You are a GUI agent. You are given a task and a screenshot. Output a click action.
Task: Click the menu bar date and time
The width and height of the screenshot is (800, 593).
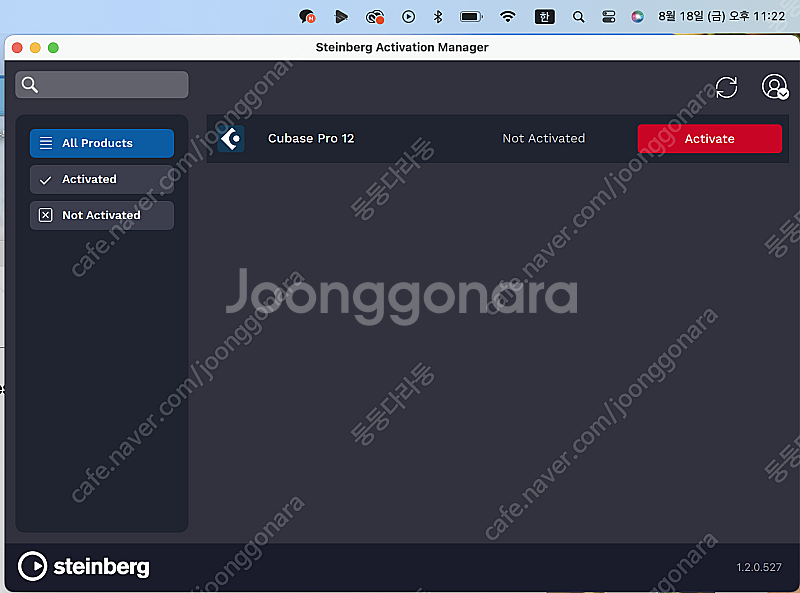pos(721,16)
